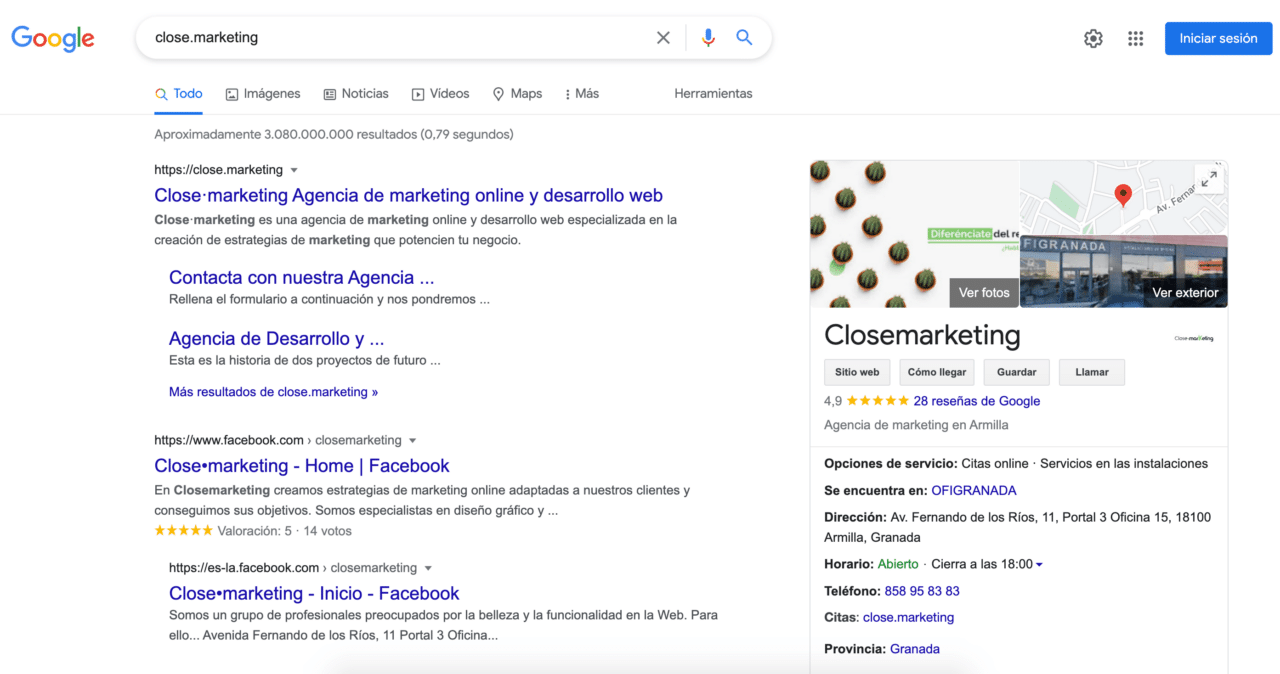The width and height of the screenshot is (1280, 674).
Task: Click the Cómo llegar button
Action: pyautogui.click(x=936, y=371)
